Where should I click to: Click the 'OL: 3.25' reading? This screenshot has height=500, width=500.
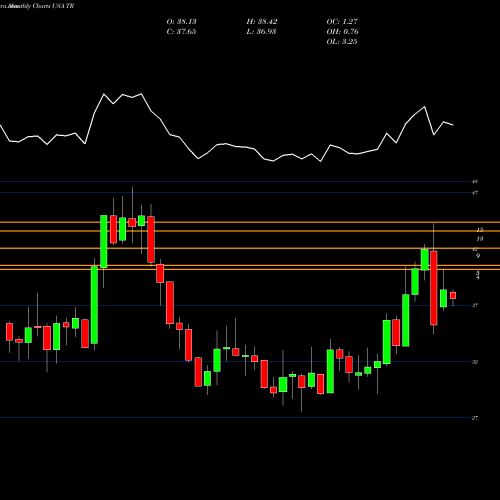click(x=342, y=42)
